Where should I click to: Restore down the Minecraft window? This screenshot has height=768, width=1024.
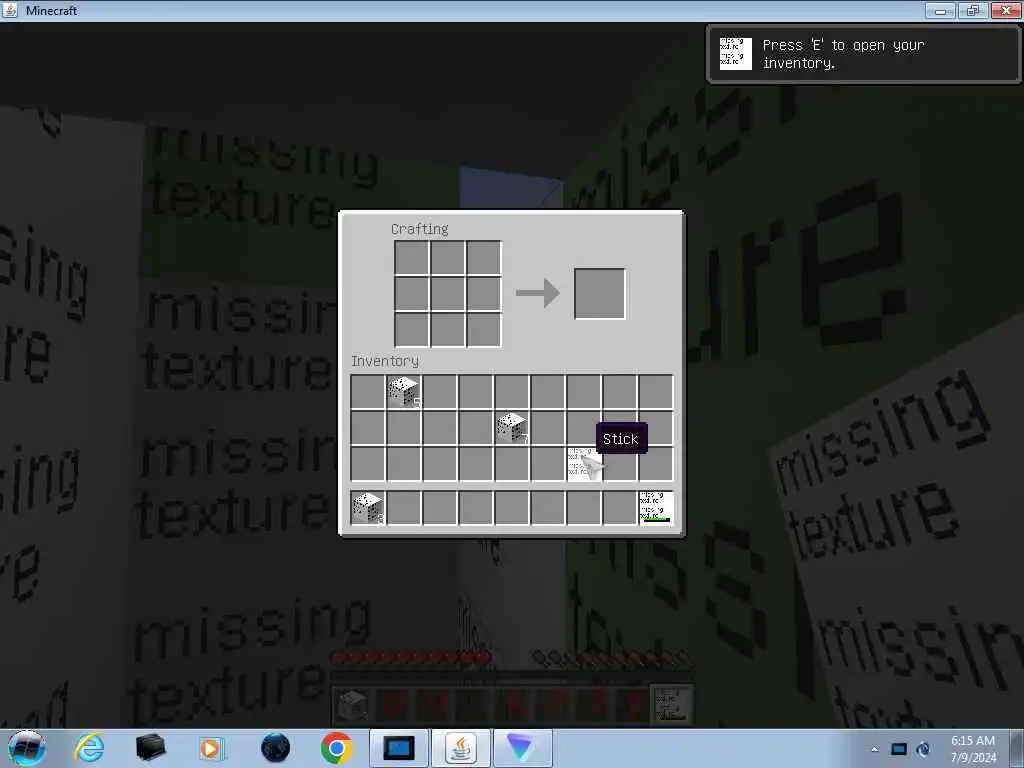[973, 10]
